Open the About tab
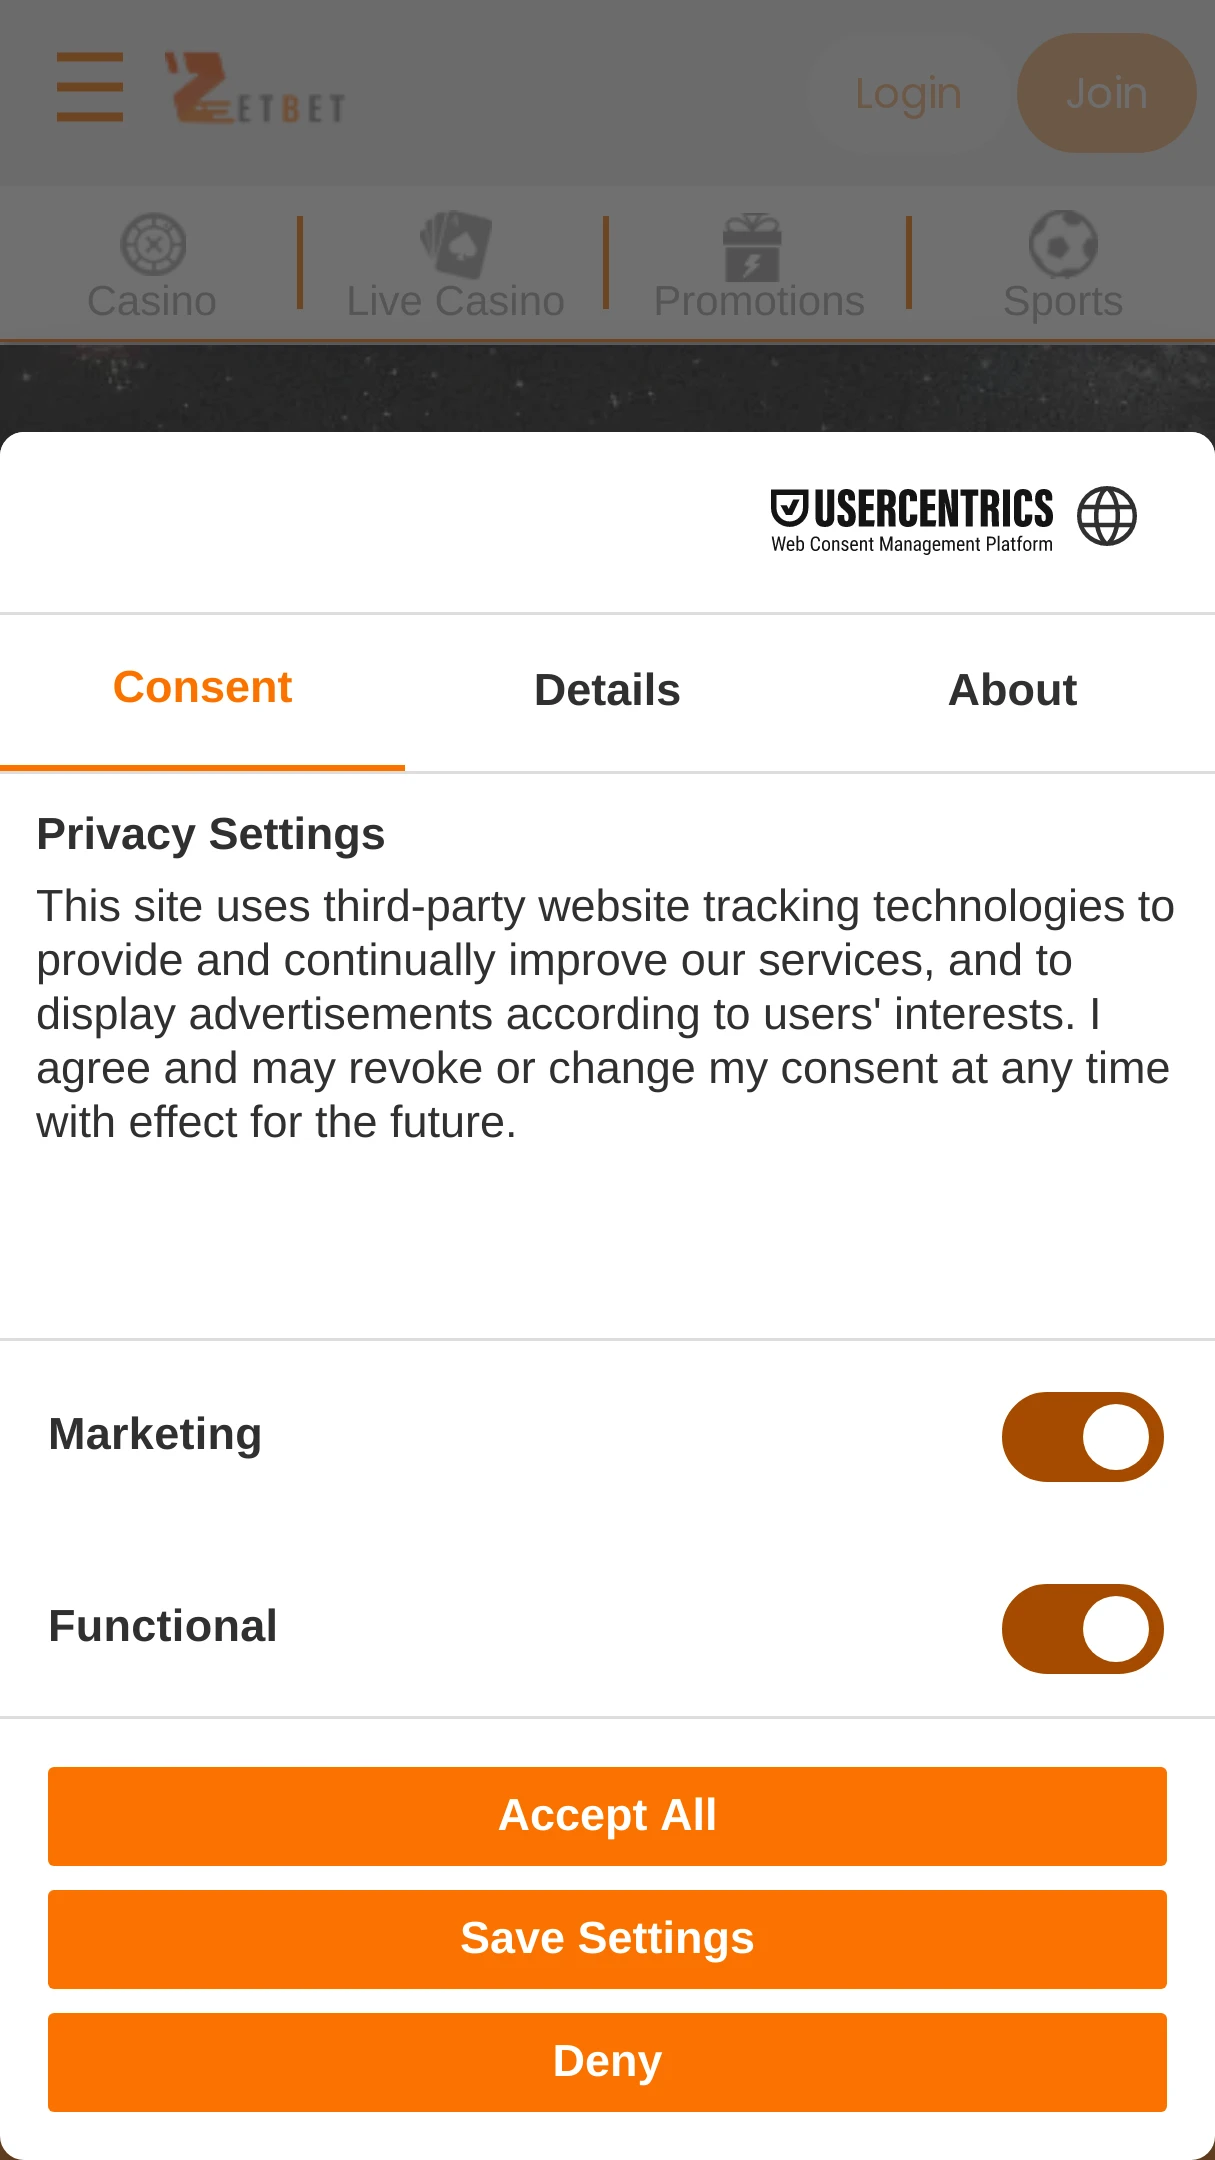The width and height of the screenshot is (1215, 2160). (x=1012, y=690)
